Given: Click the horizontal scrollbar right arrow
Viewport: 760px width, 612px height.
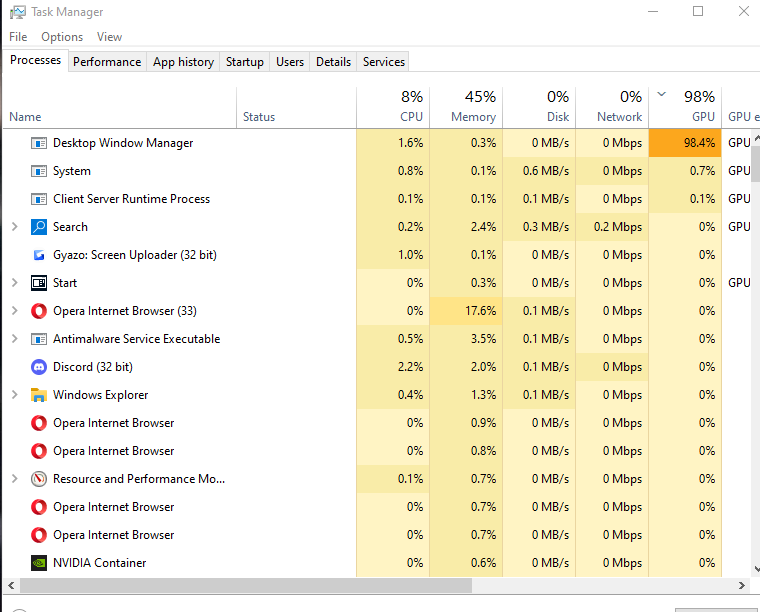Looking at the screenshot, I should [741, 585].
